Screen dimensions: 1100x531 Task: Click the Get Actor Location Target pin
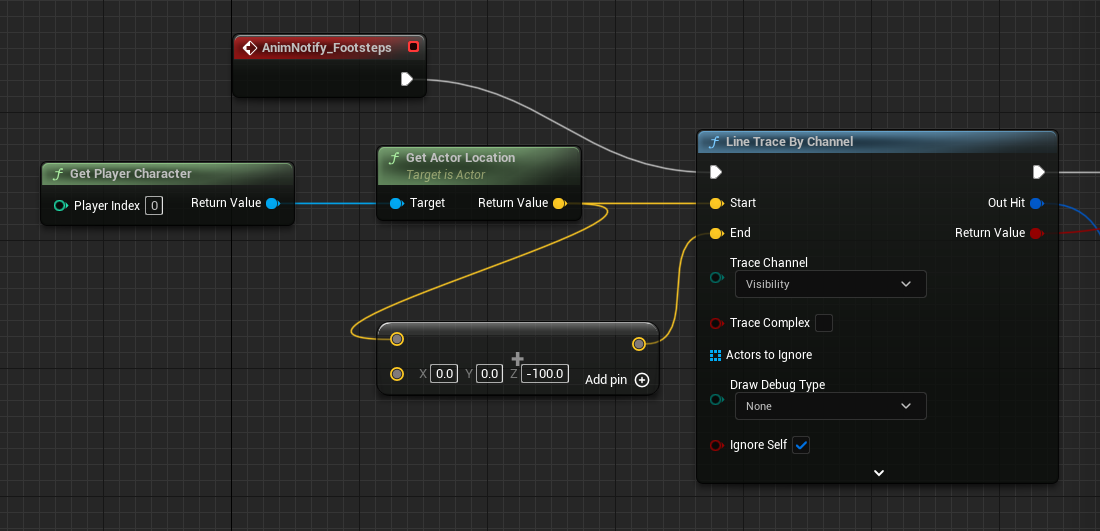pos(396,204)
